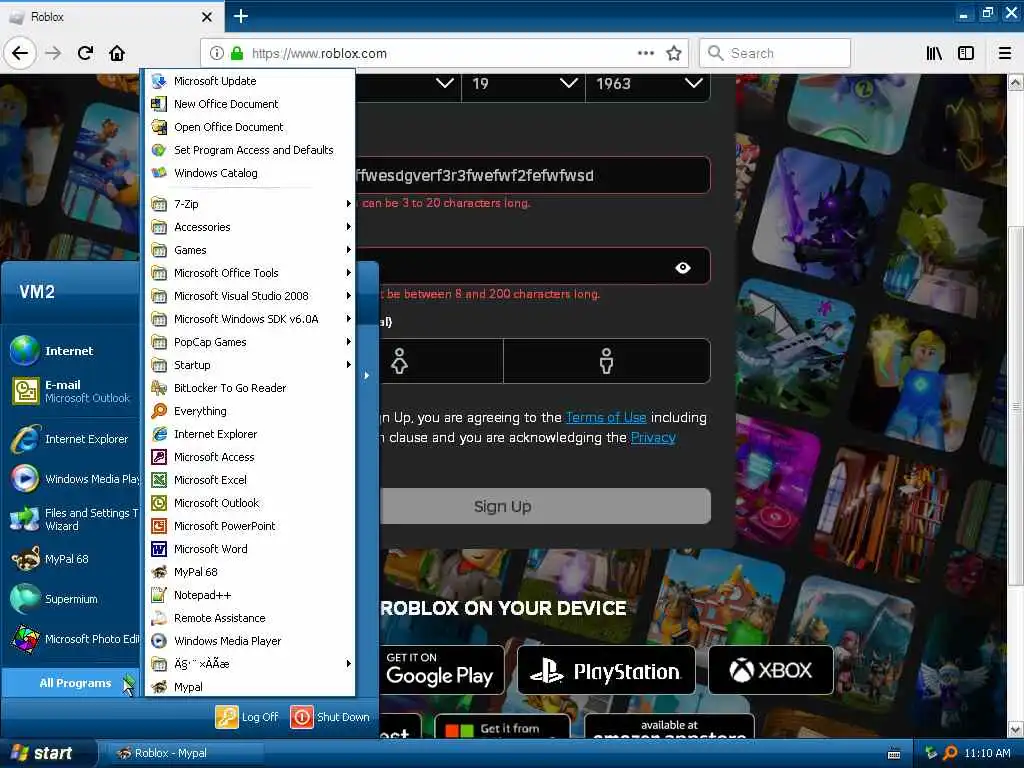
Task: Click the Xbox badge
Action: click(771, 670)
